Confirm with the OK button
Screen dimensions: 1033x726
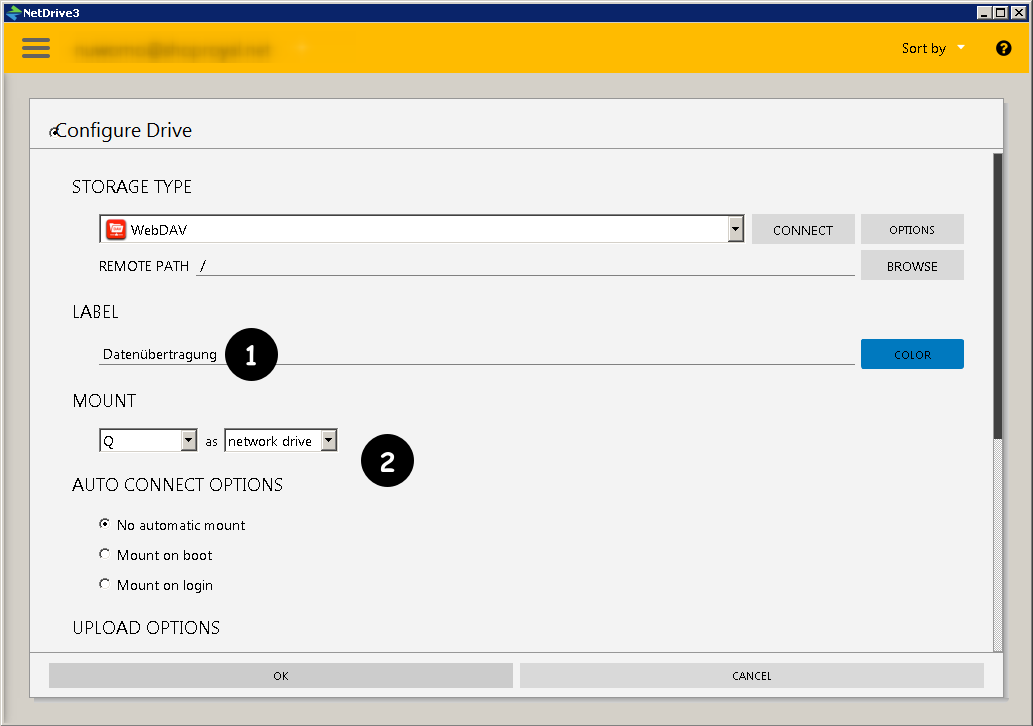[x=280, y=676]
